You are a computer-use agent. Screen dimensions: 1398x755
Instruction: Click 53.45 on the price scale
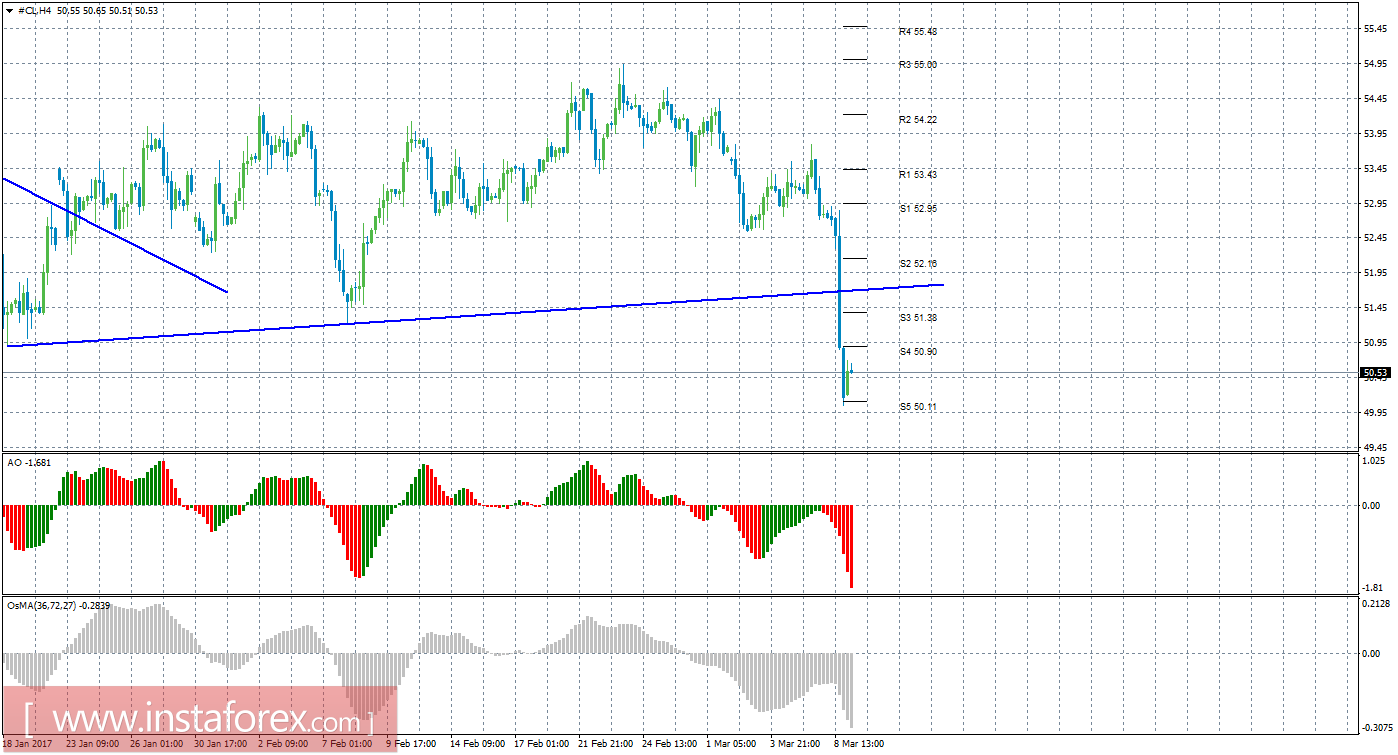pyautogui.click(x=1376, y=168)
